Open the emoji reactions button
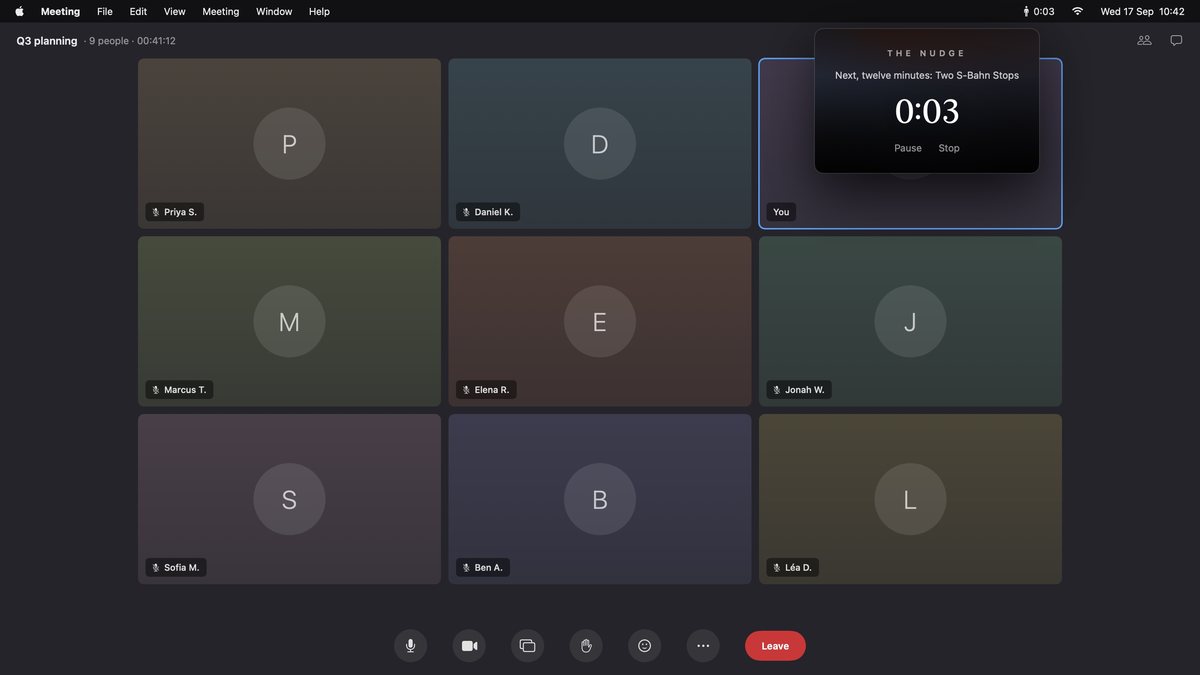The image size is (1200, 675). tap(644, 646)
